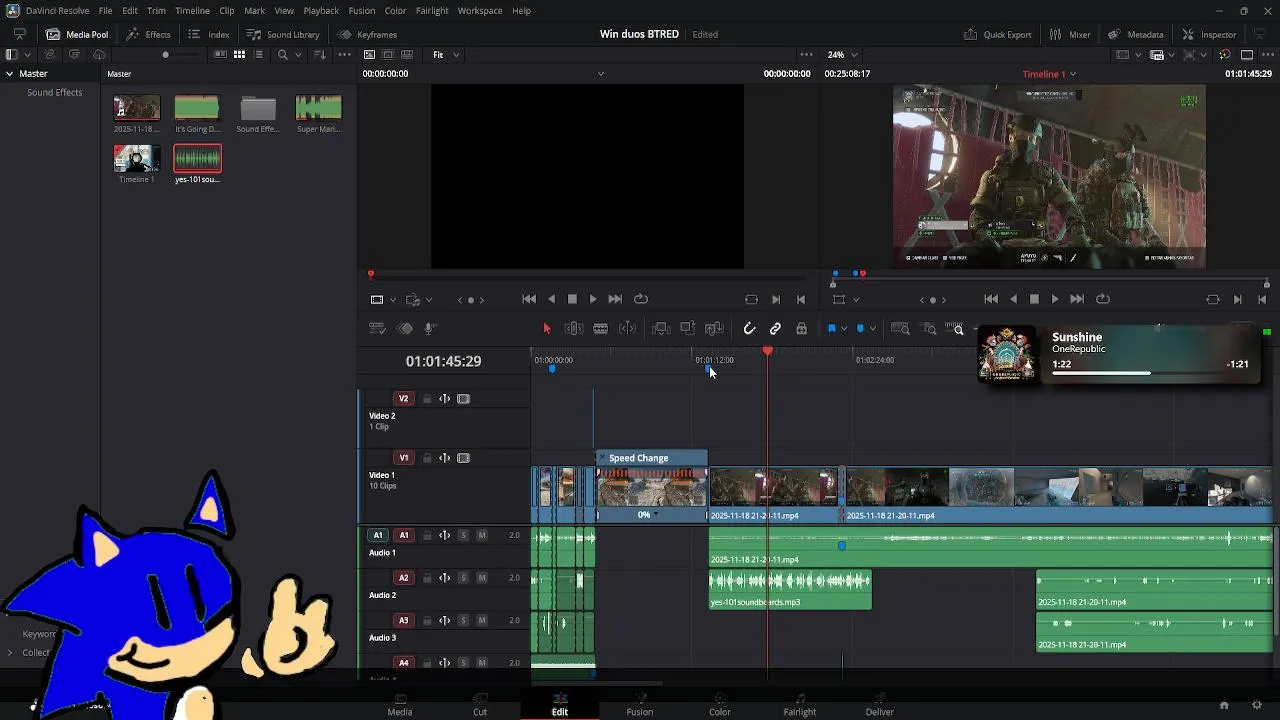The height and width of the screenshot is (720, 1280).
Task: Expand the Master bin tree
Action: coord(9,74)
